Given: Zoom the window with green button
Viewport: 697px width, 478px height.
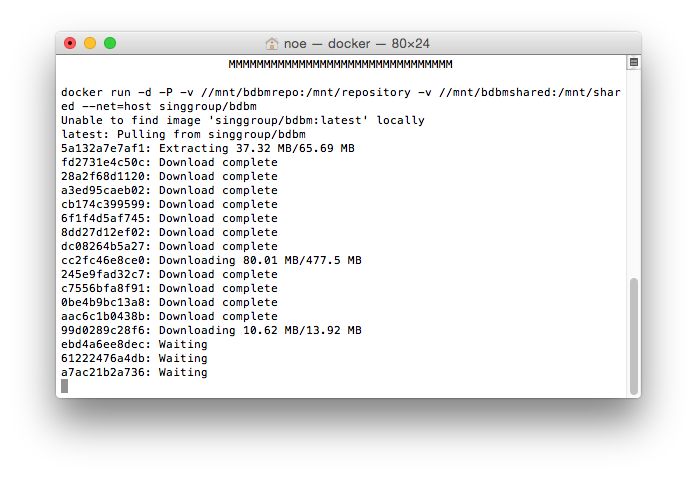Looking at the screenshot, I should 110,43.
